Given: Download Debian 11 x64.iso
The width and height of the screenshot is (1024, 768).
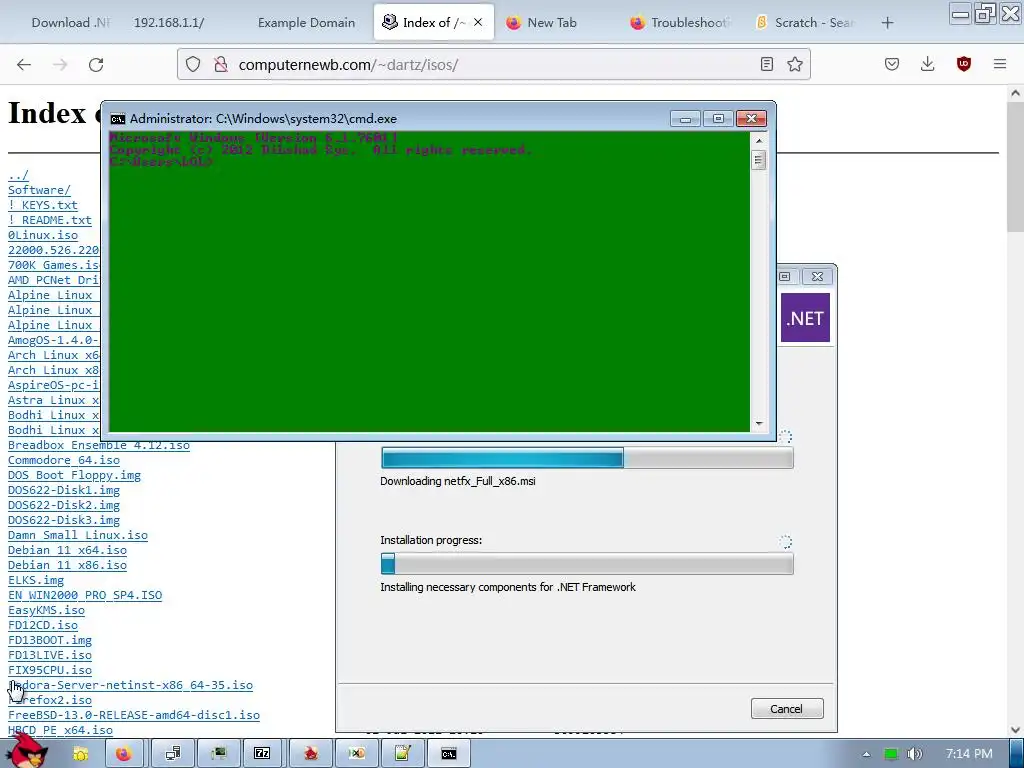Looking at the screenshot, I should (x=67, y=550).
